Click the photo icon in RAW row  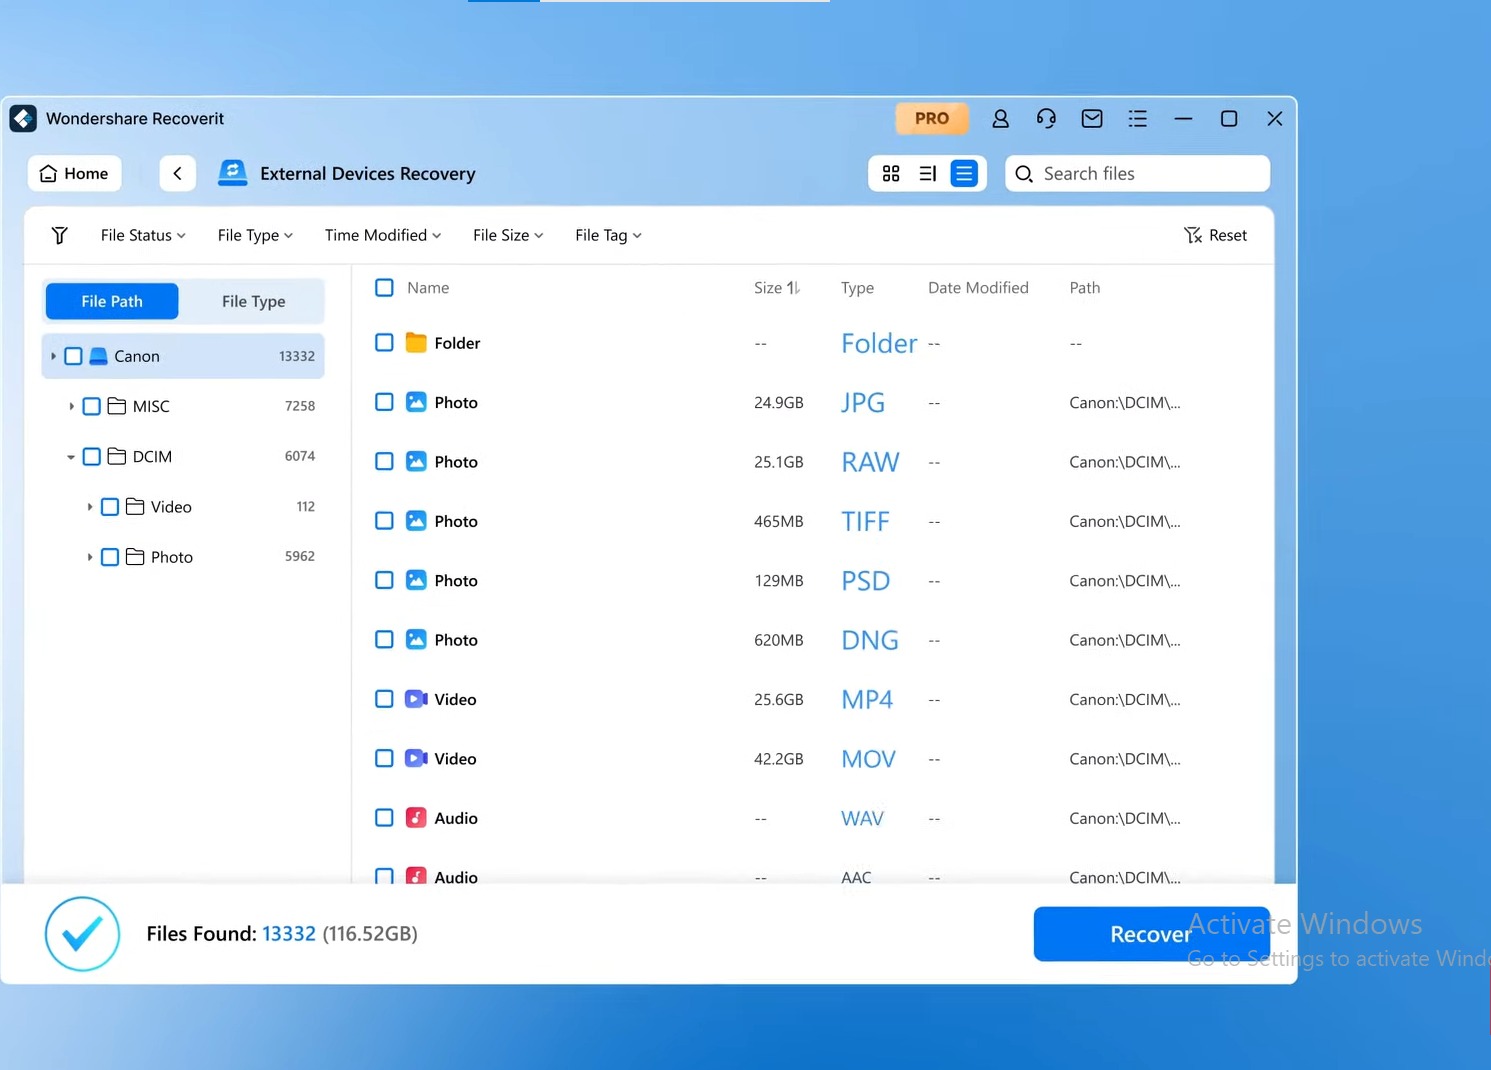(416, 461)
